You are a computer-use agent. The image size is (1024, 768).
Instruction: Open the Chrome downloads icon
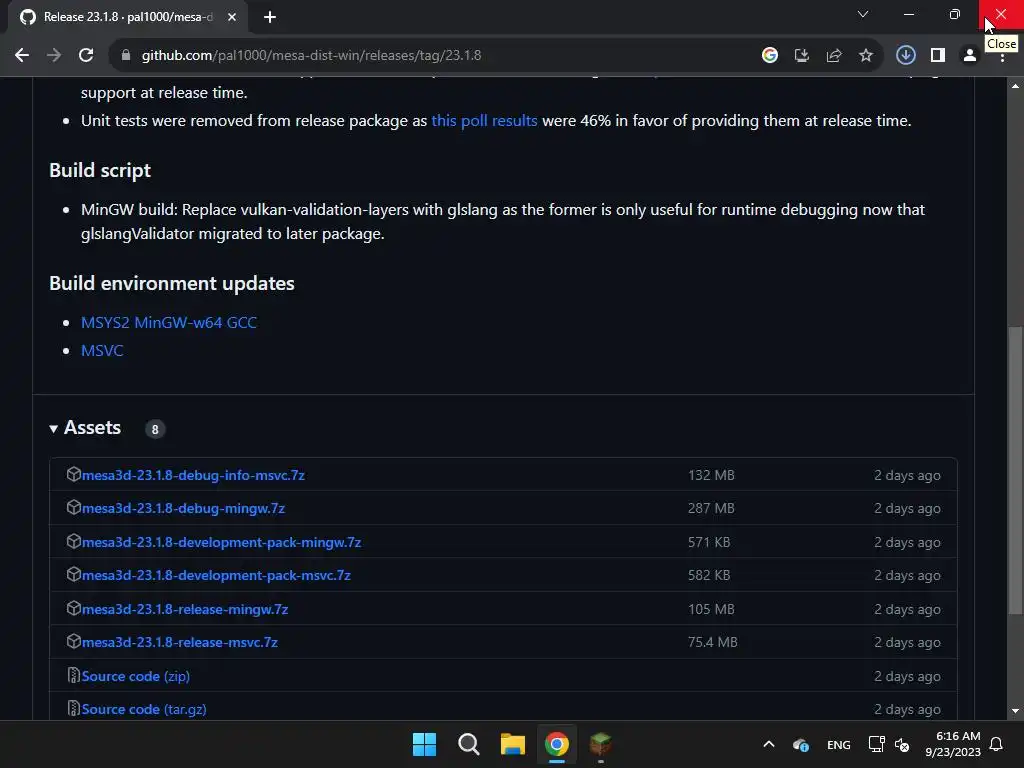pos(905,56)
